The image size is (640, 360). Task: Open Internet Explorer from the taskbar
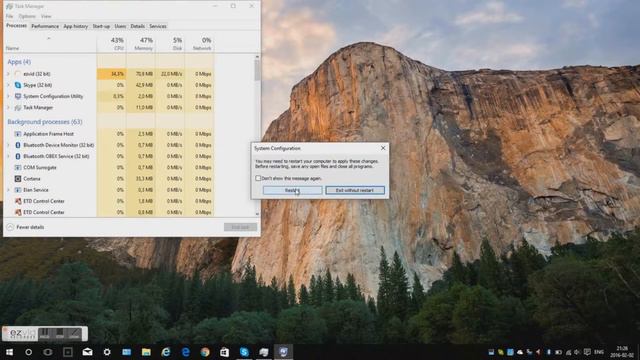(x=166, y=352)
